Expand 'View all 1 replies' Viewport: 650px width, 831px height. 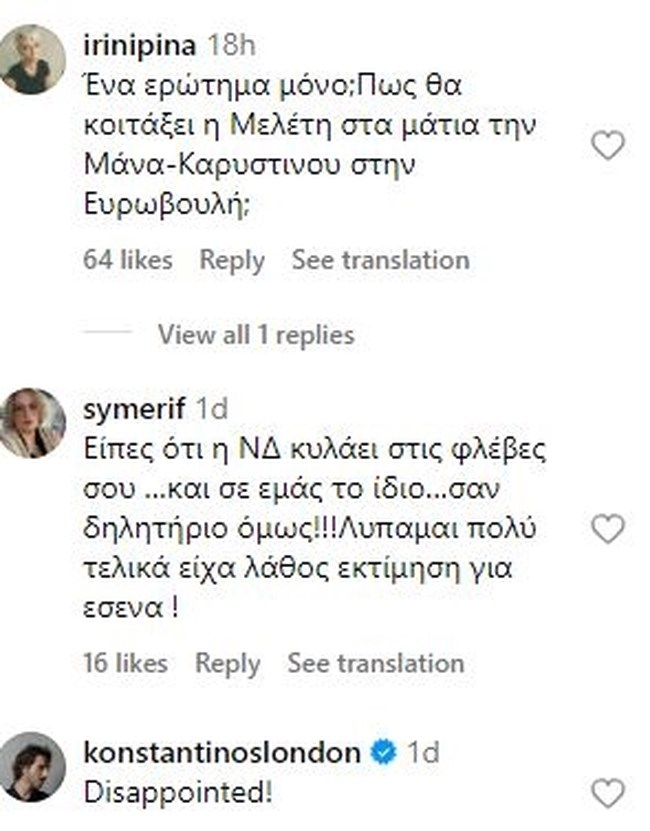(255, 334)
